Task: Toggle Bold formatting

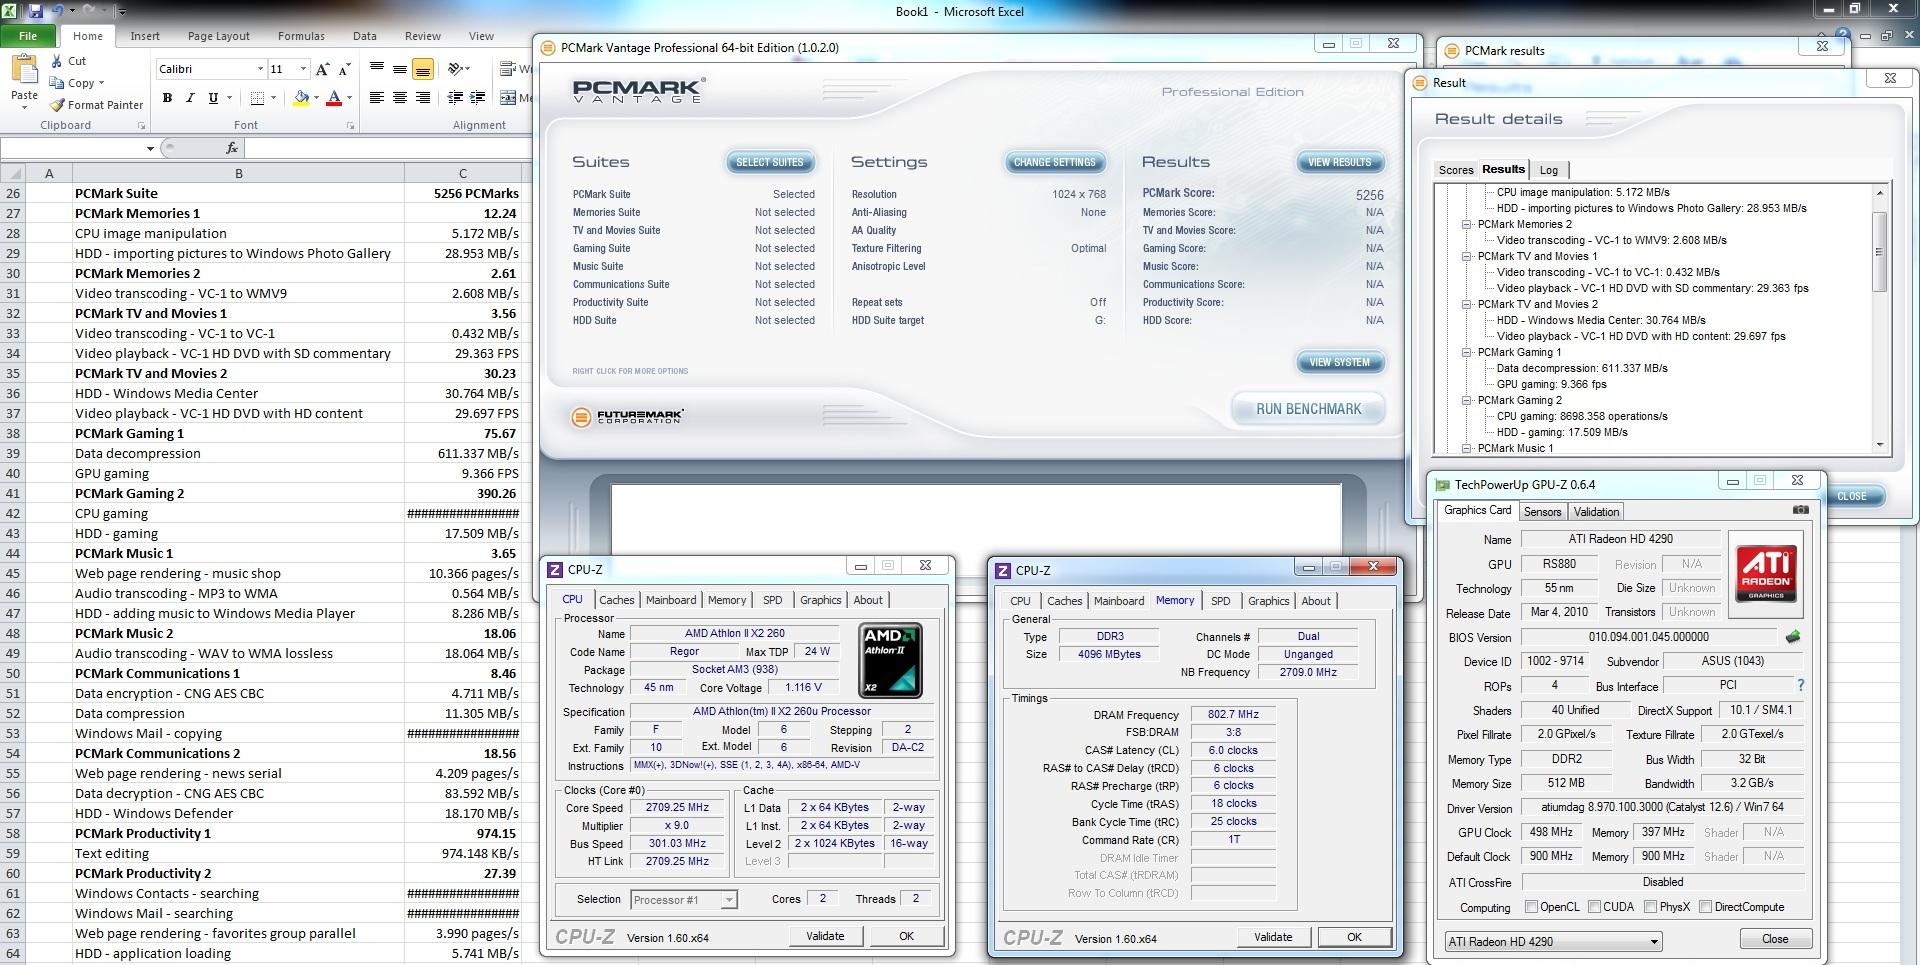Action: coord(167,98)
